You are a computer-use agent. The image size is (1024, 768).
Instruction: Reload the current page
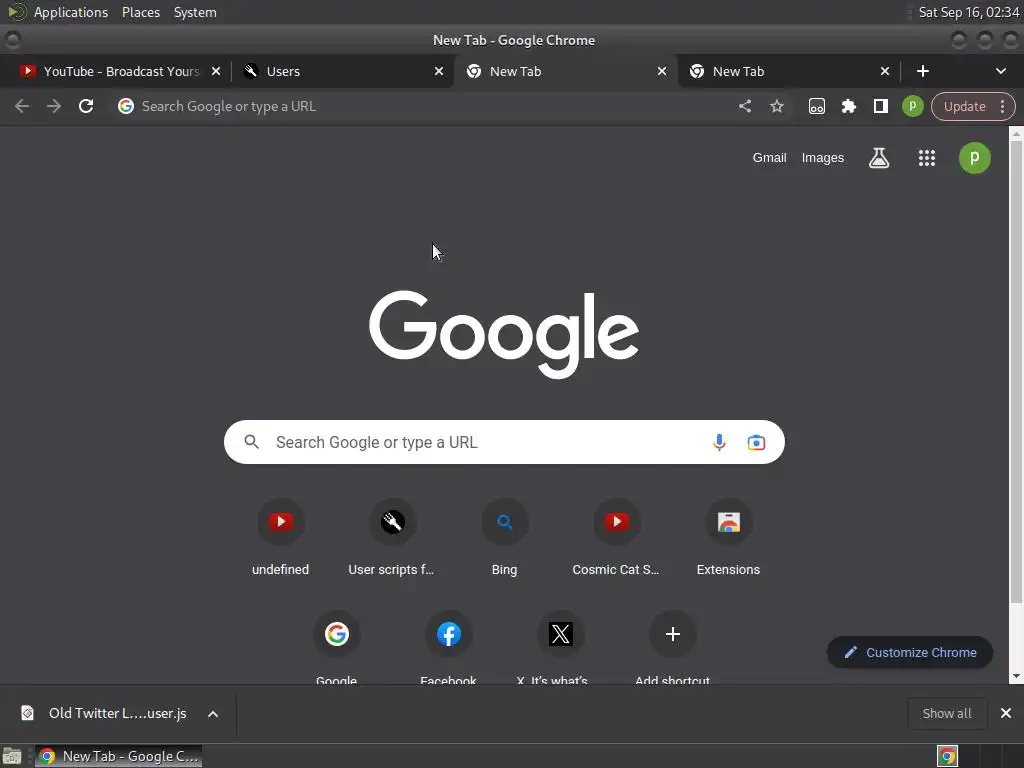point(86,106)
